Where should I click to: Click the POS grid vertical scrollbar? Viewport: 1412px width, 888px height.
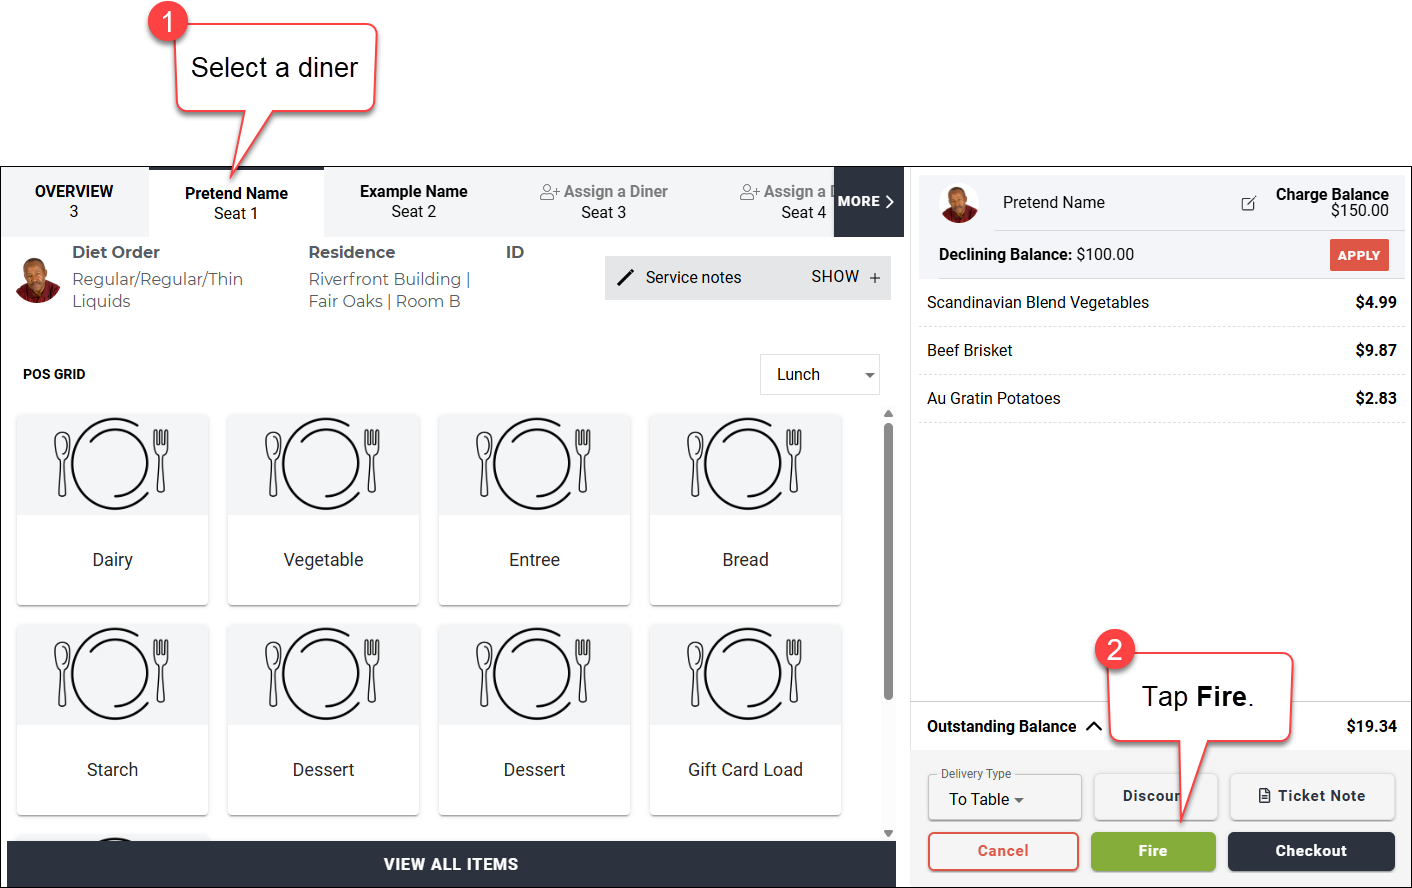pos(888,560)
